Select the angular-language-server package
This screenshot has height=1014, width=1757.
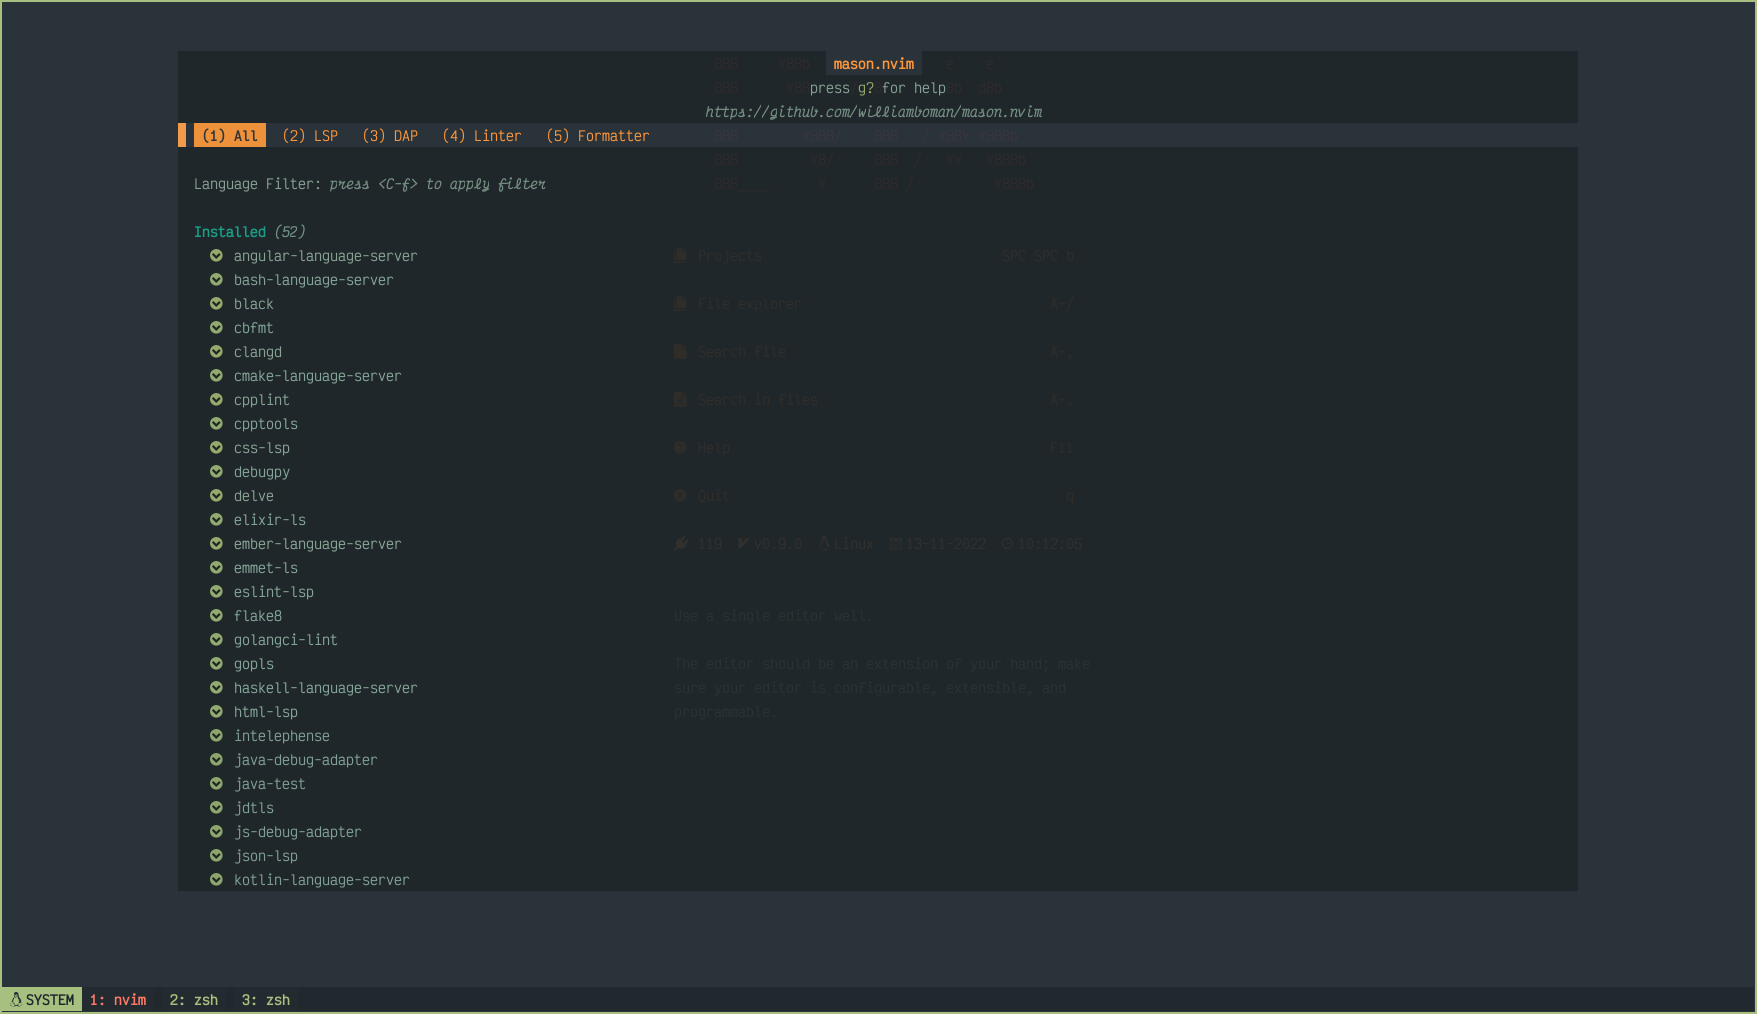point(326,256)
